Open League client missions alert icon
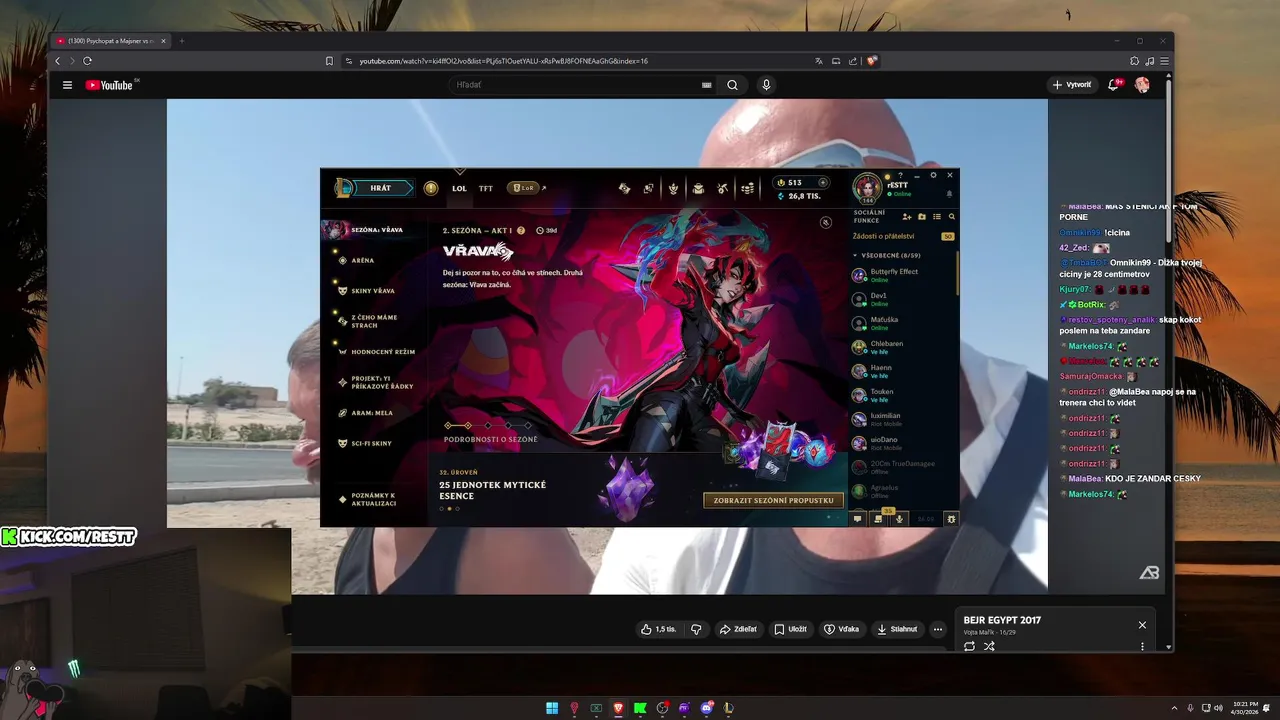The height and width of the screenshot is (720, 1280). coord(431,188)
